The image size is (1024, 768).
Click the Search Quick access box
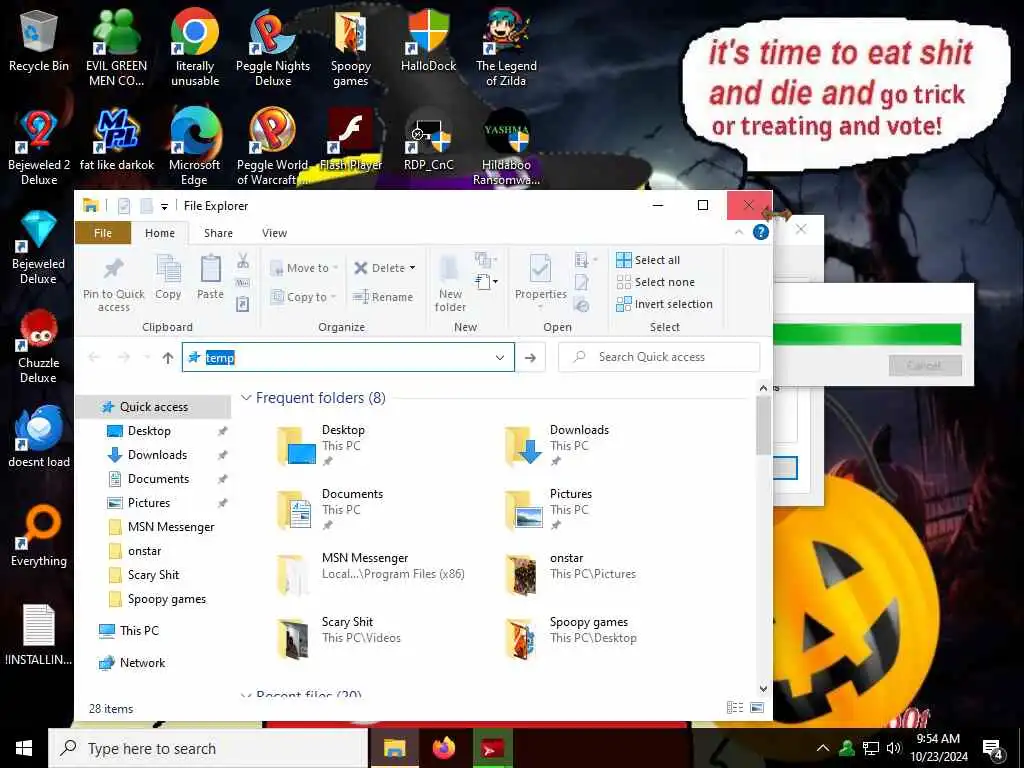659,357
